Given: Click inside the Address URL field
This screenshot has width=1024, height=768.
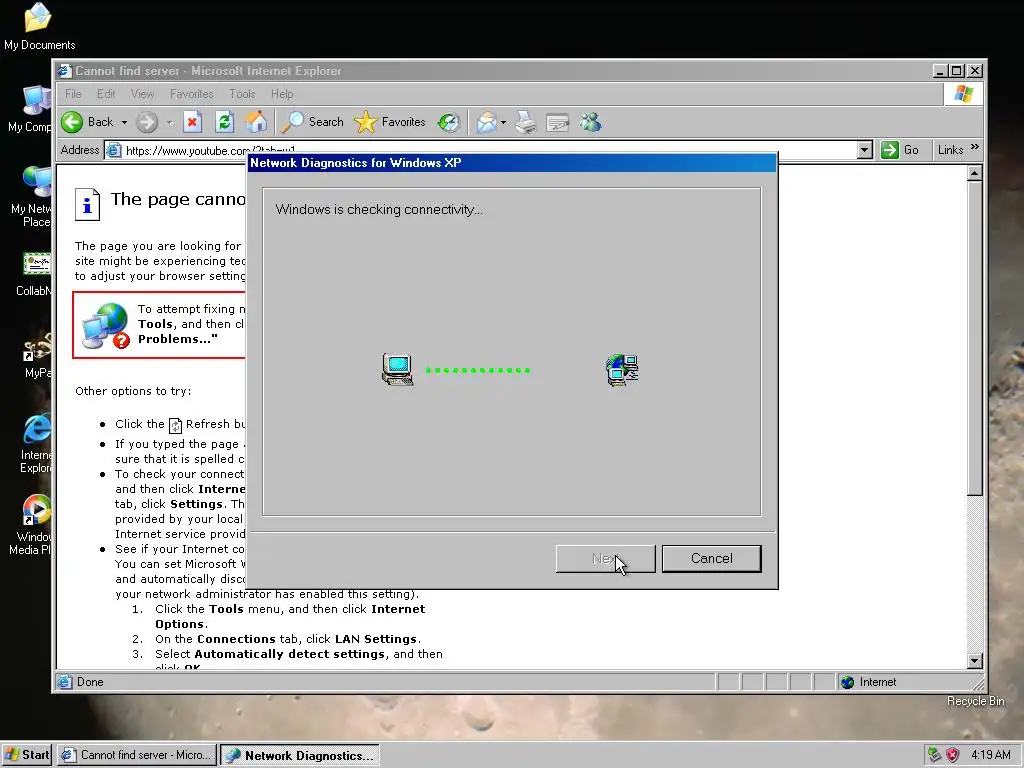Looking at the screenshot, I should click(x=490, y=150).
